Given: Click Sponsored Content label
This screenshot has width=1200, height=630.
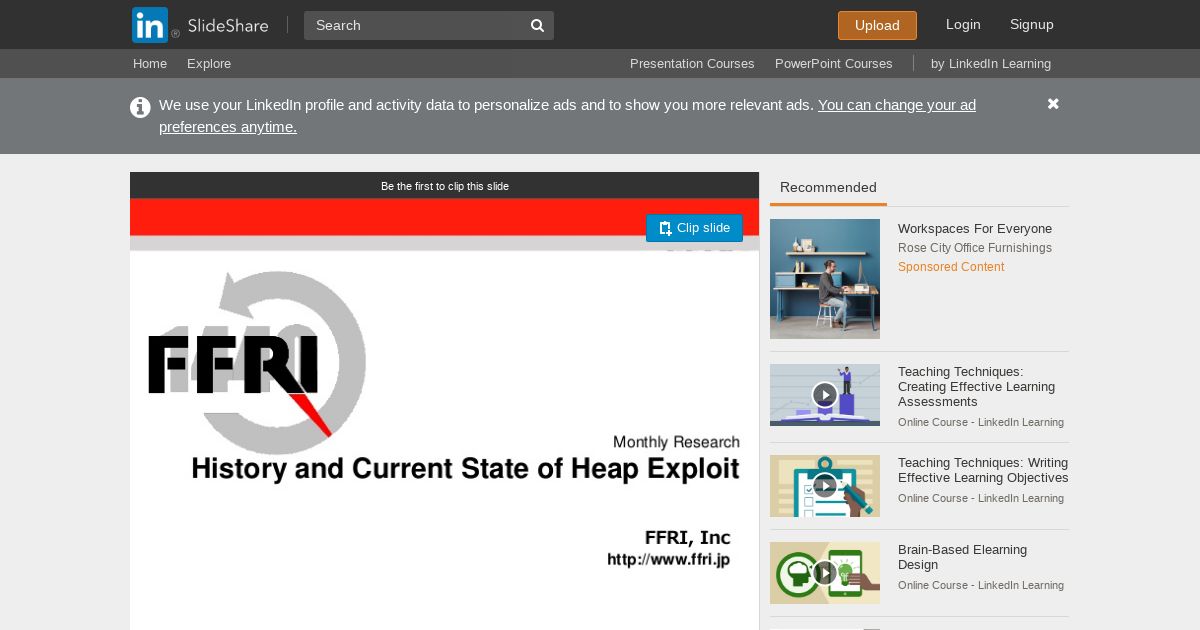Looking at the screenshot, I should 951,267.
